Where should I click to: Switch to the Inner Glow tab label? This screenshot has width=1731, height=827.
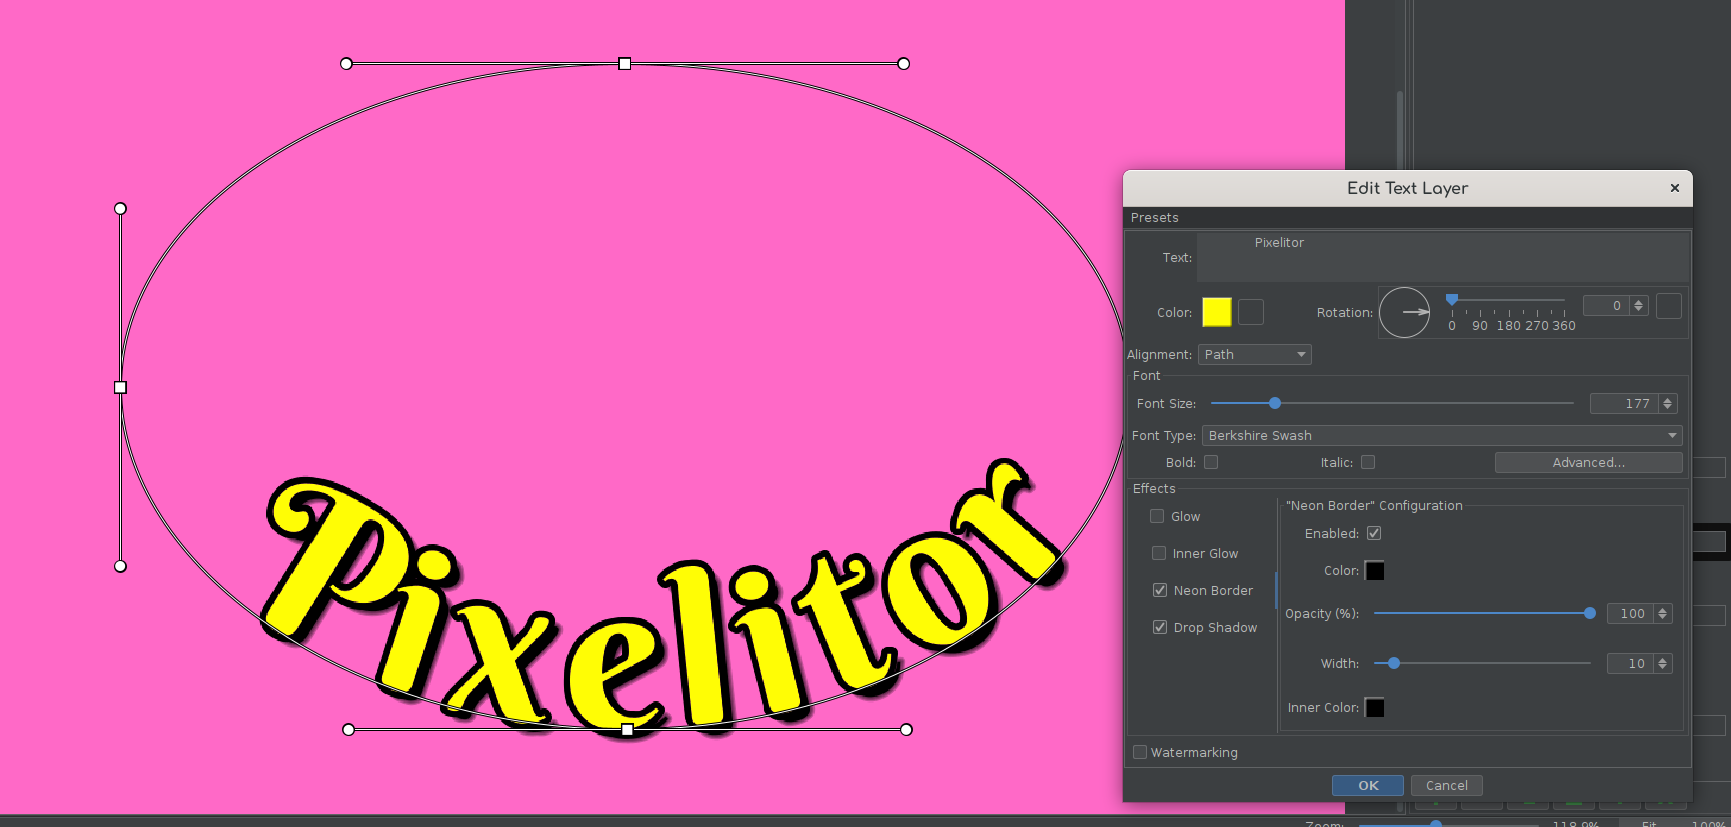point(1205,554)
